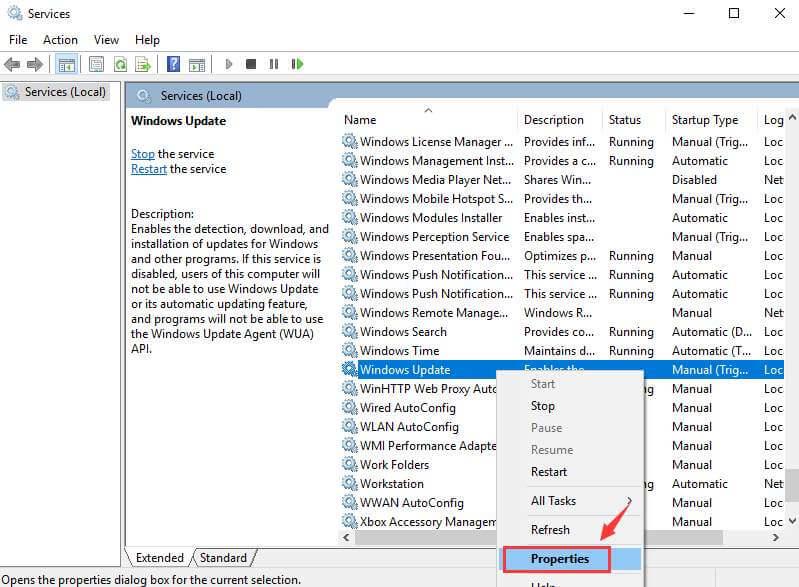Click the Restart Service toolbar icon

[x=297, y=64]
